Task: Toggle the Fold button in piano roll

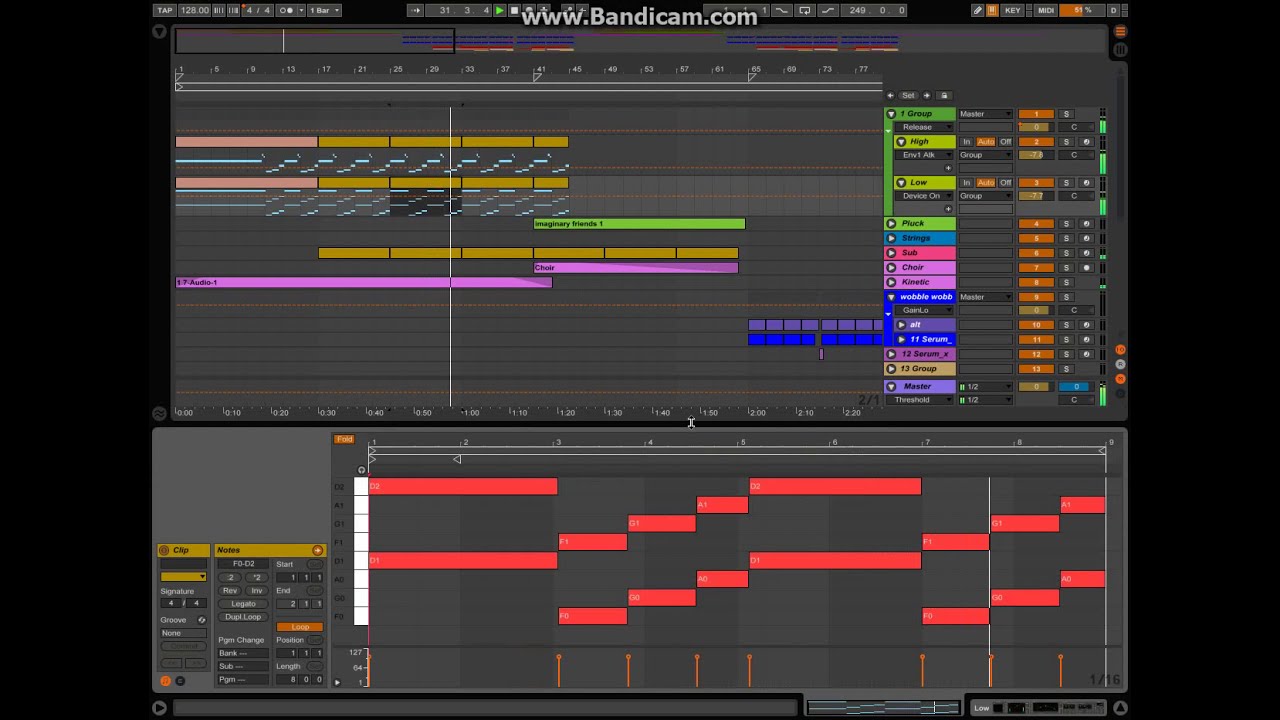Action: [x=344, y=439]
